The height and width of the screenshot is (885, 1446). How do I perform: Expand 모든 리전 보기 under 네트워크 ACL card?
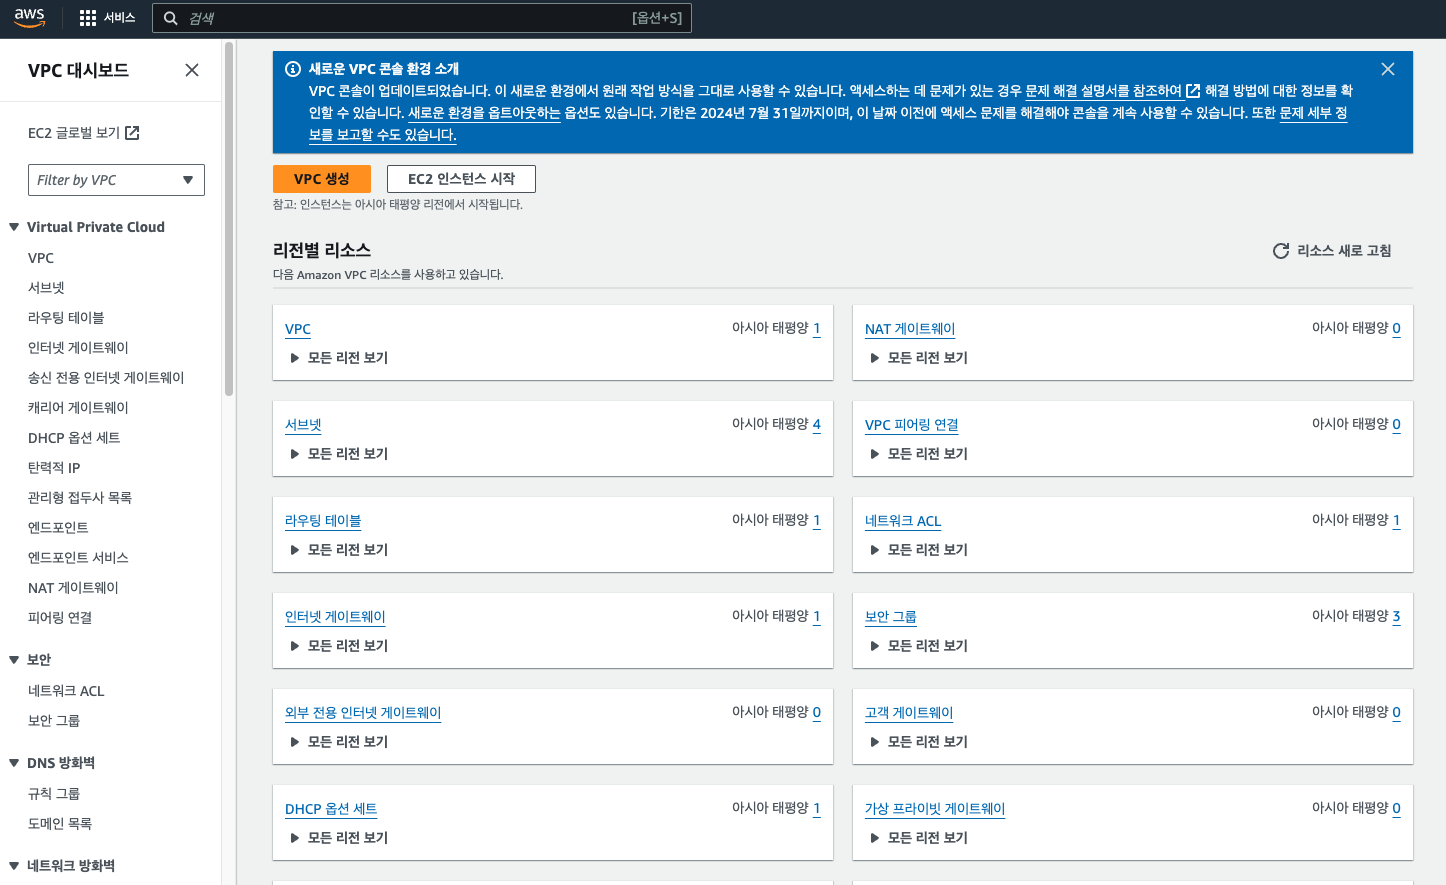coord(919,550)
